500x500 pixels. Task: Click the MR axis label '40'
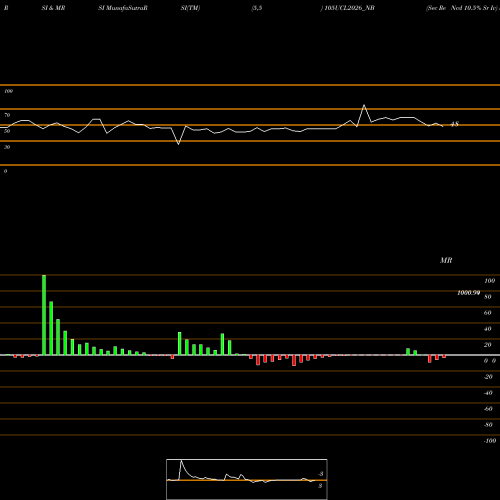pos(488,329)
